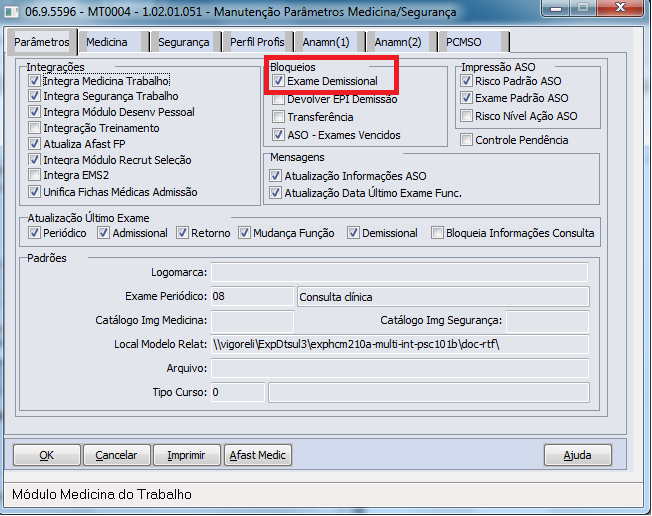652x516 pixels.
Task: Click the Logomarca input field
Action: point(399,272)
